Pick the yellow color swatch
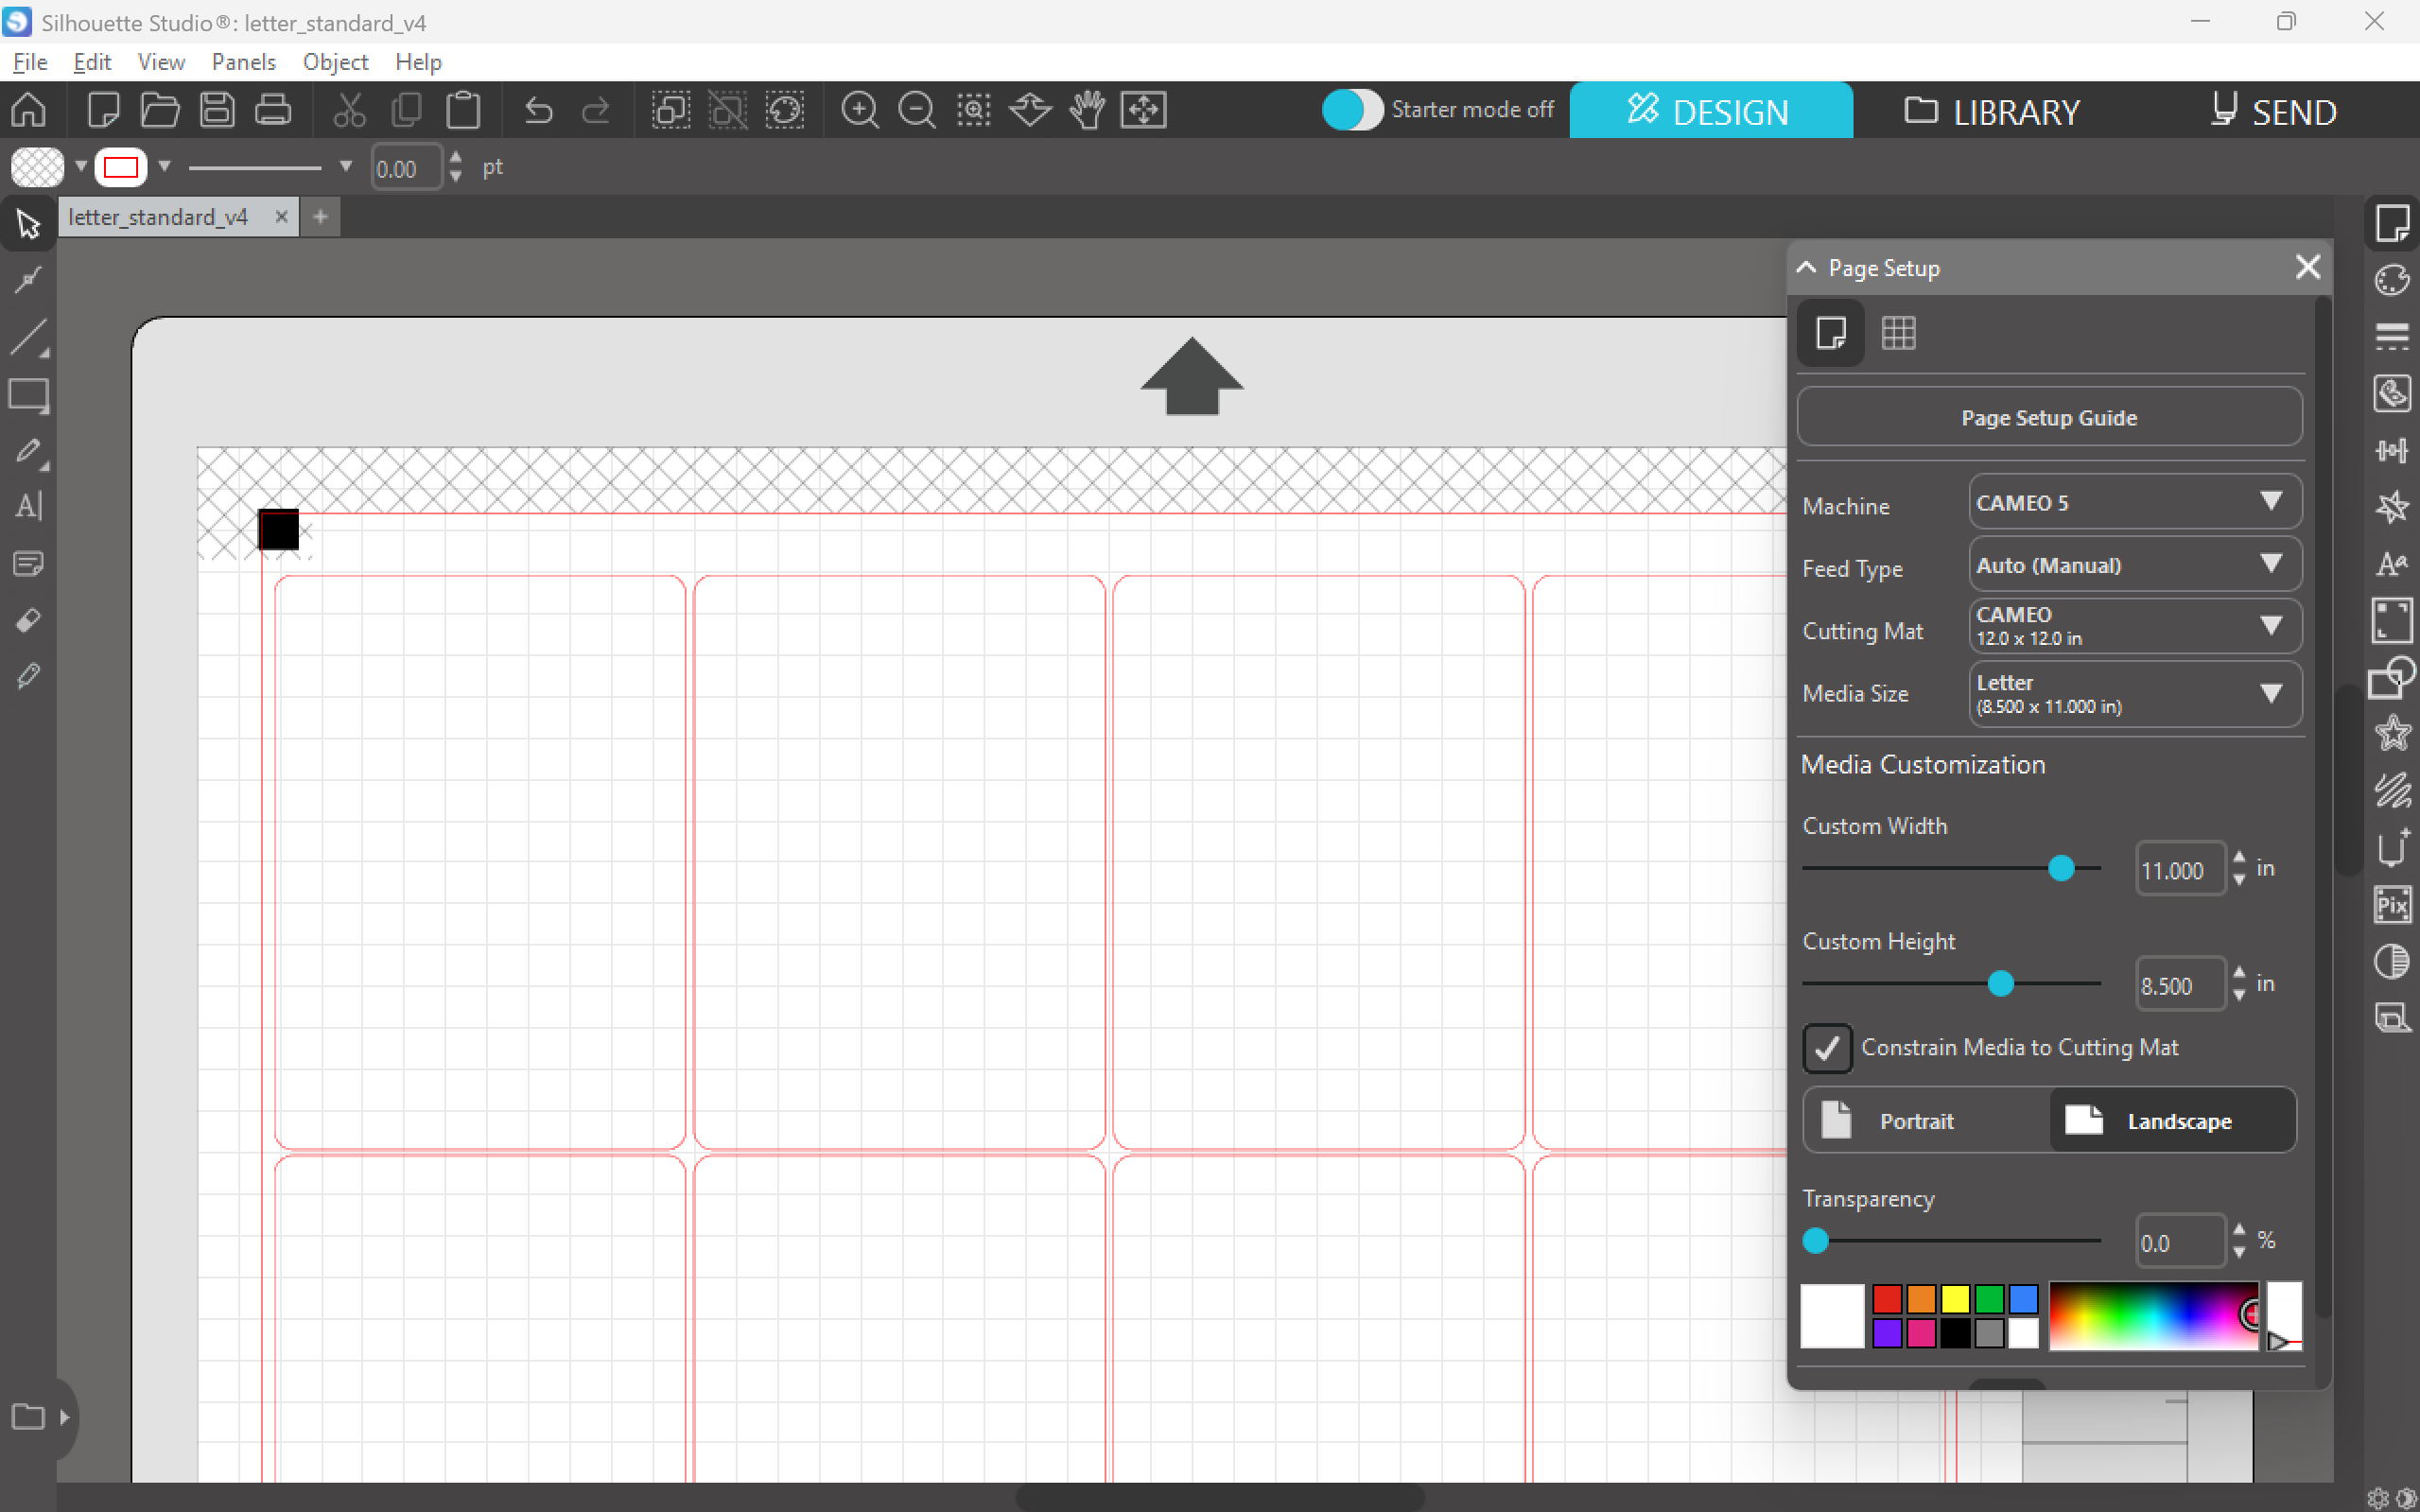2420x1512 pixels. [x=1955, y=1299]
